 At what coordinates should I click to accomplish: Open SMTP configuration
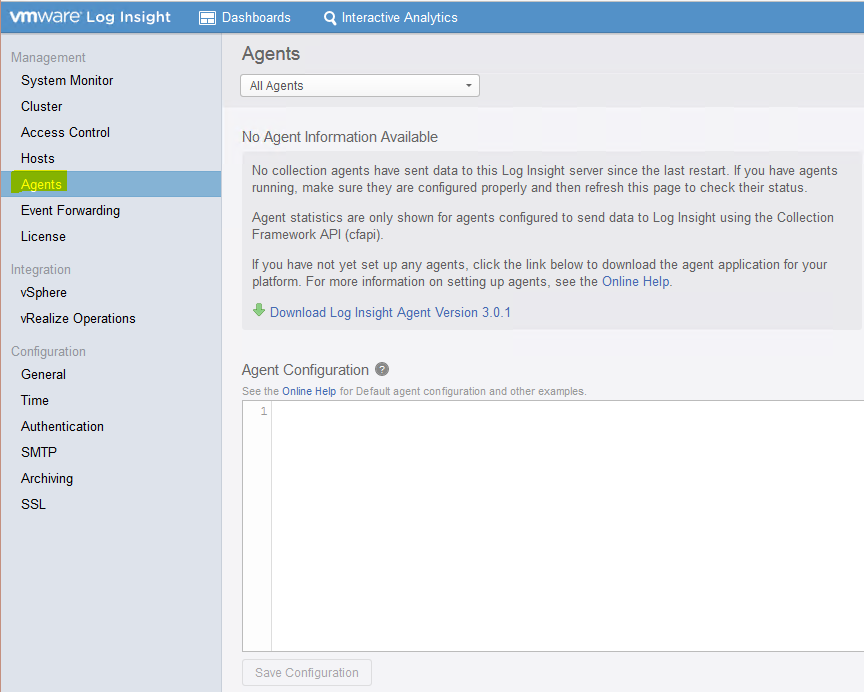39,452
